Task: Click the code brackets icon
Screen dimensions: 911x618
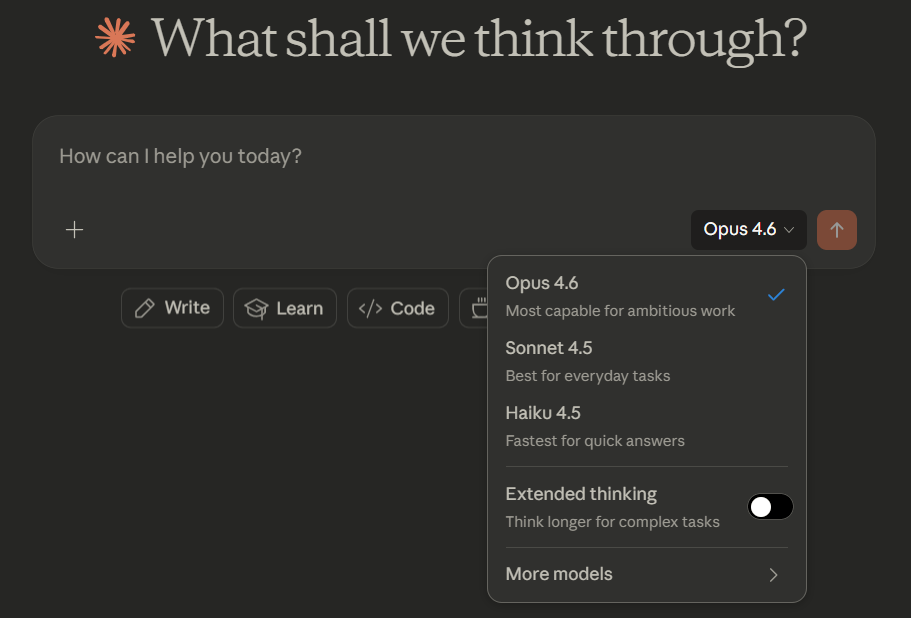Action: (x=370, y=308)
